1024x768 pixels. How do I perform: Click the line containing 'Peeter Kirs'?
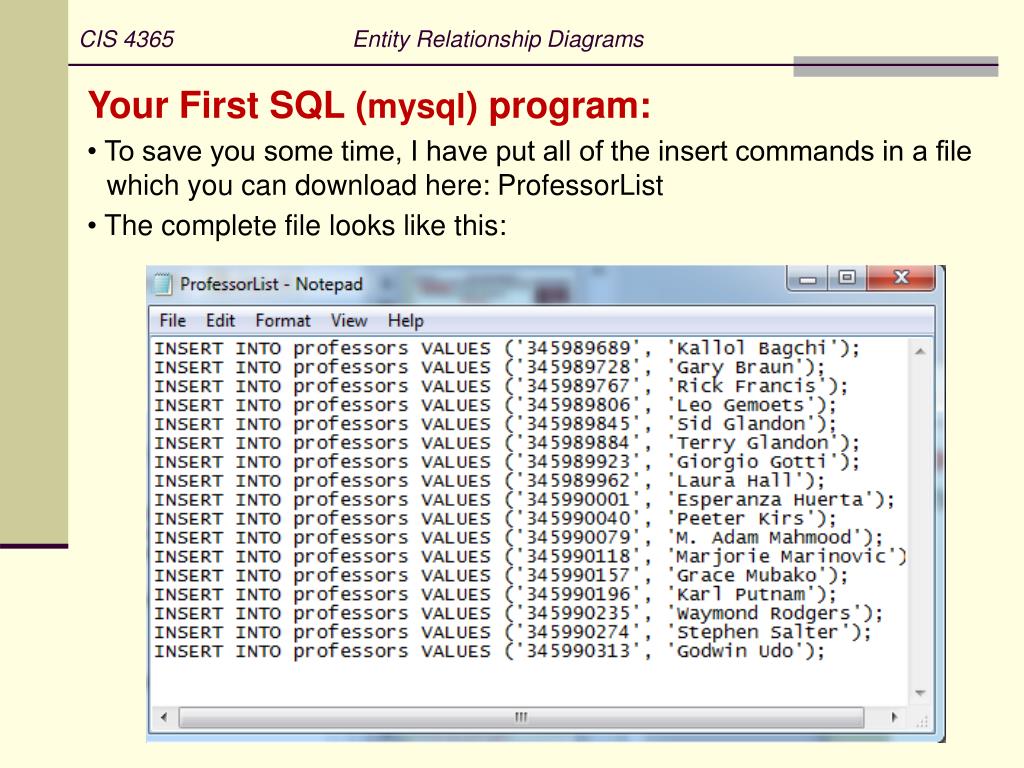495,519
